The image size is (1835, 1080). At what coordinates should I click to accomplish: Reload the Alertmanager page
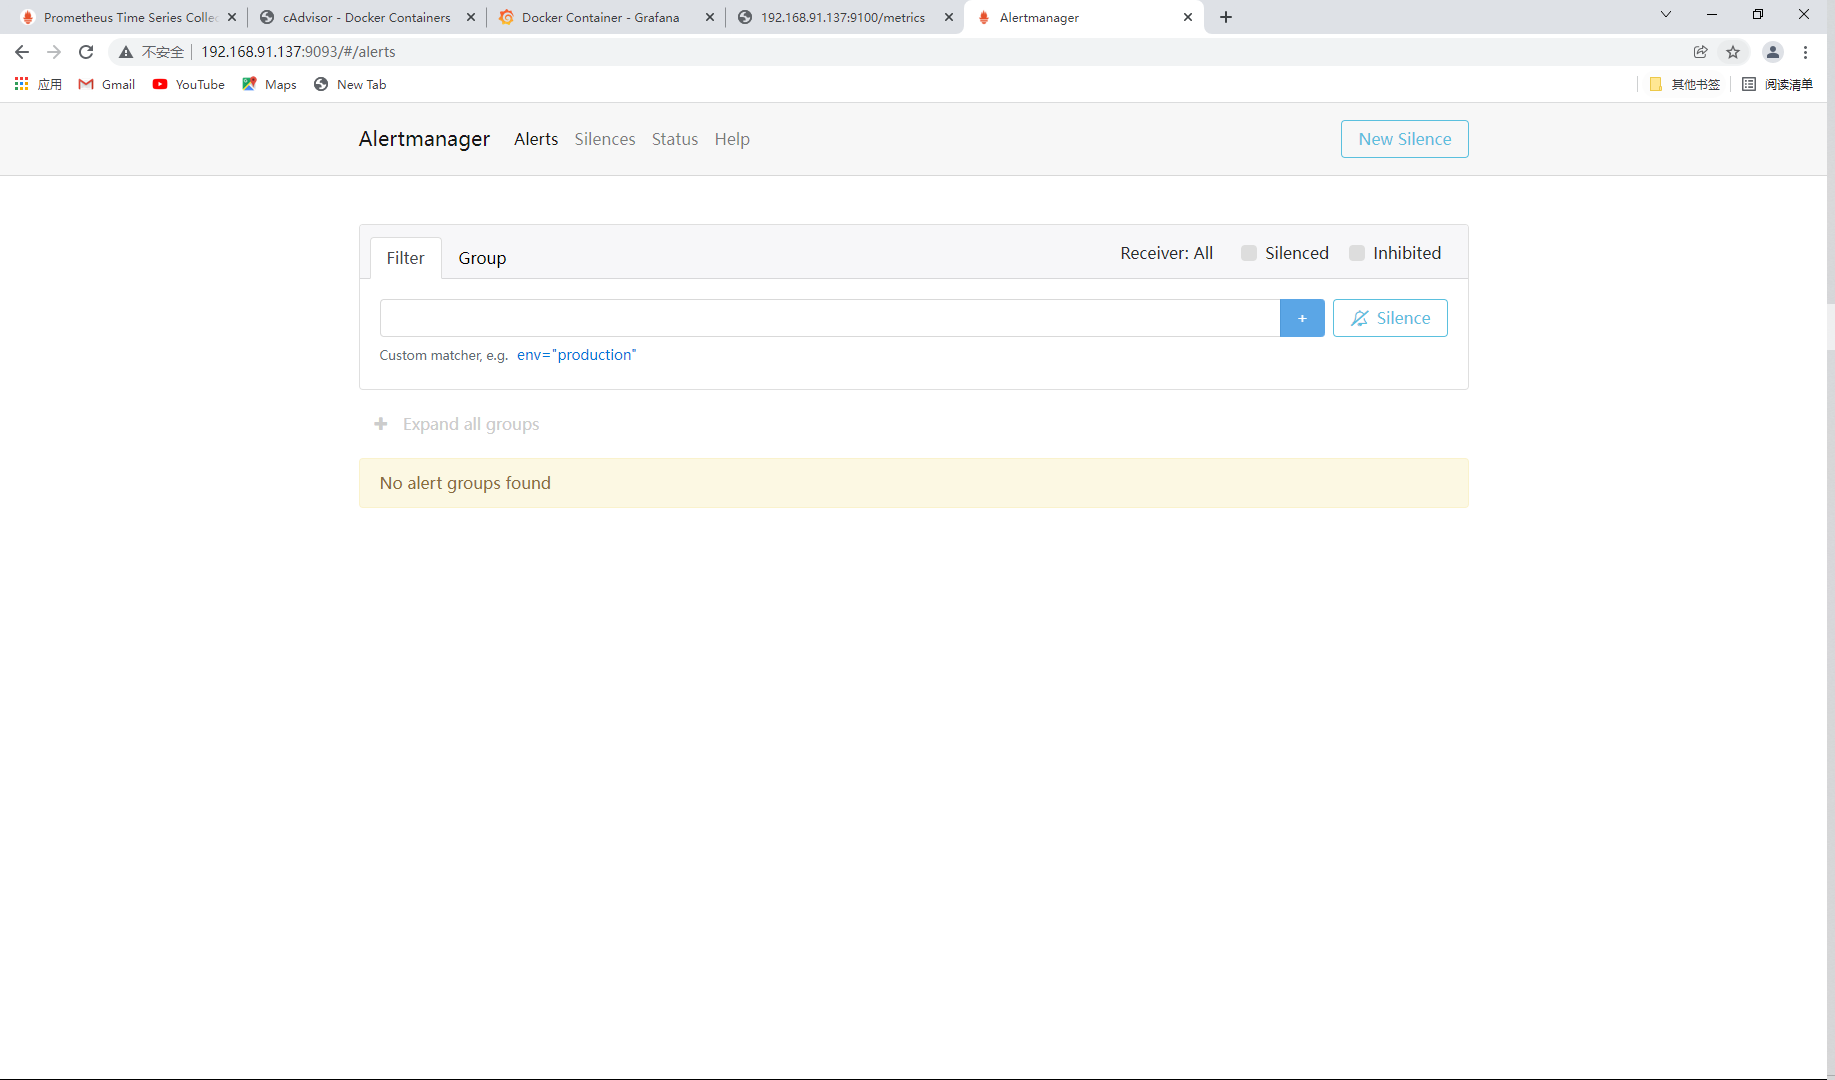86,52
